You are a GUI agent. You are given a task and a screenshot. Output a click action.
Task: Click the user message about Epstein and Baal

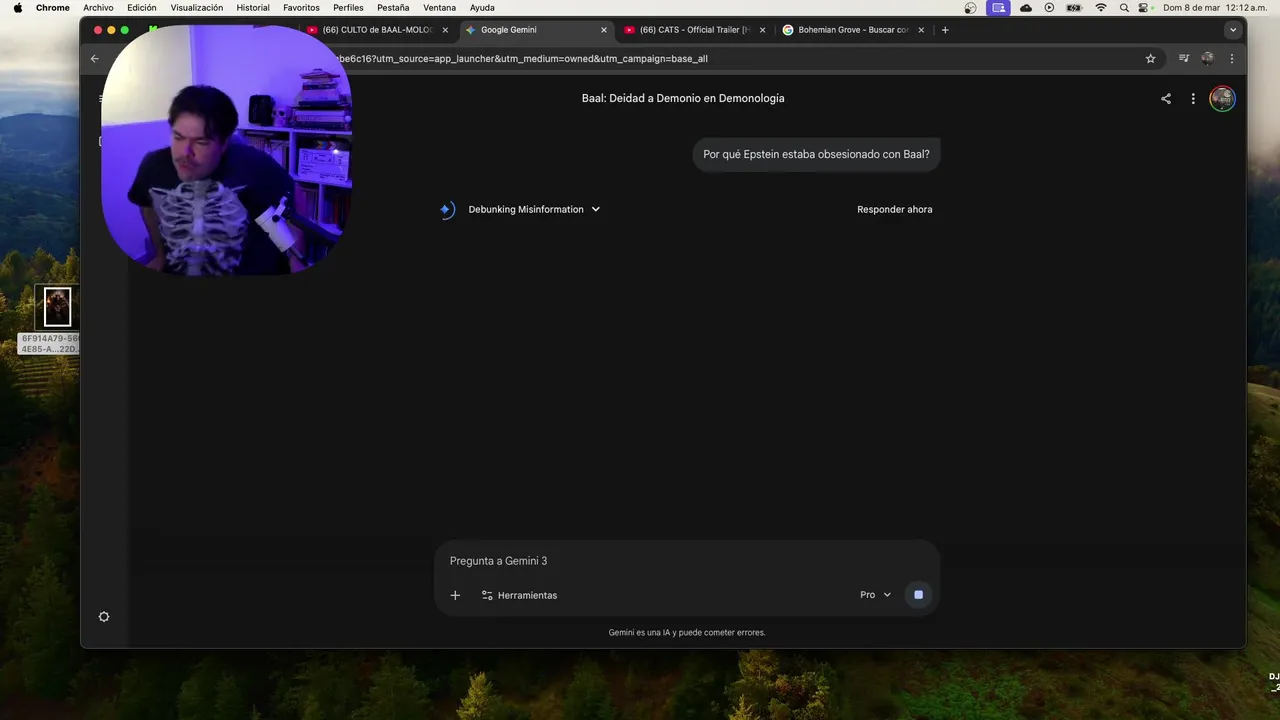click(816, 154)
